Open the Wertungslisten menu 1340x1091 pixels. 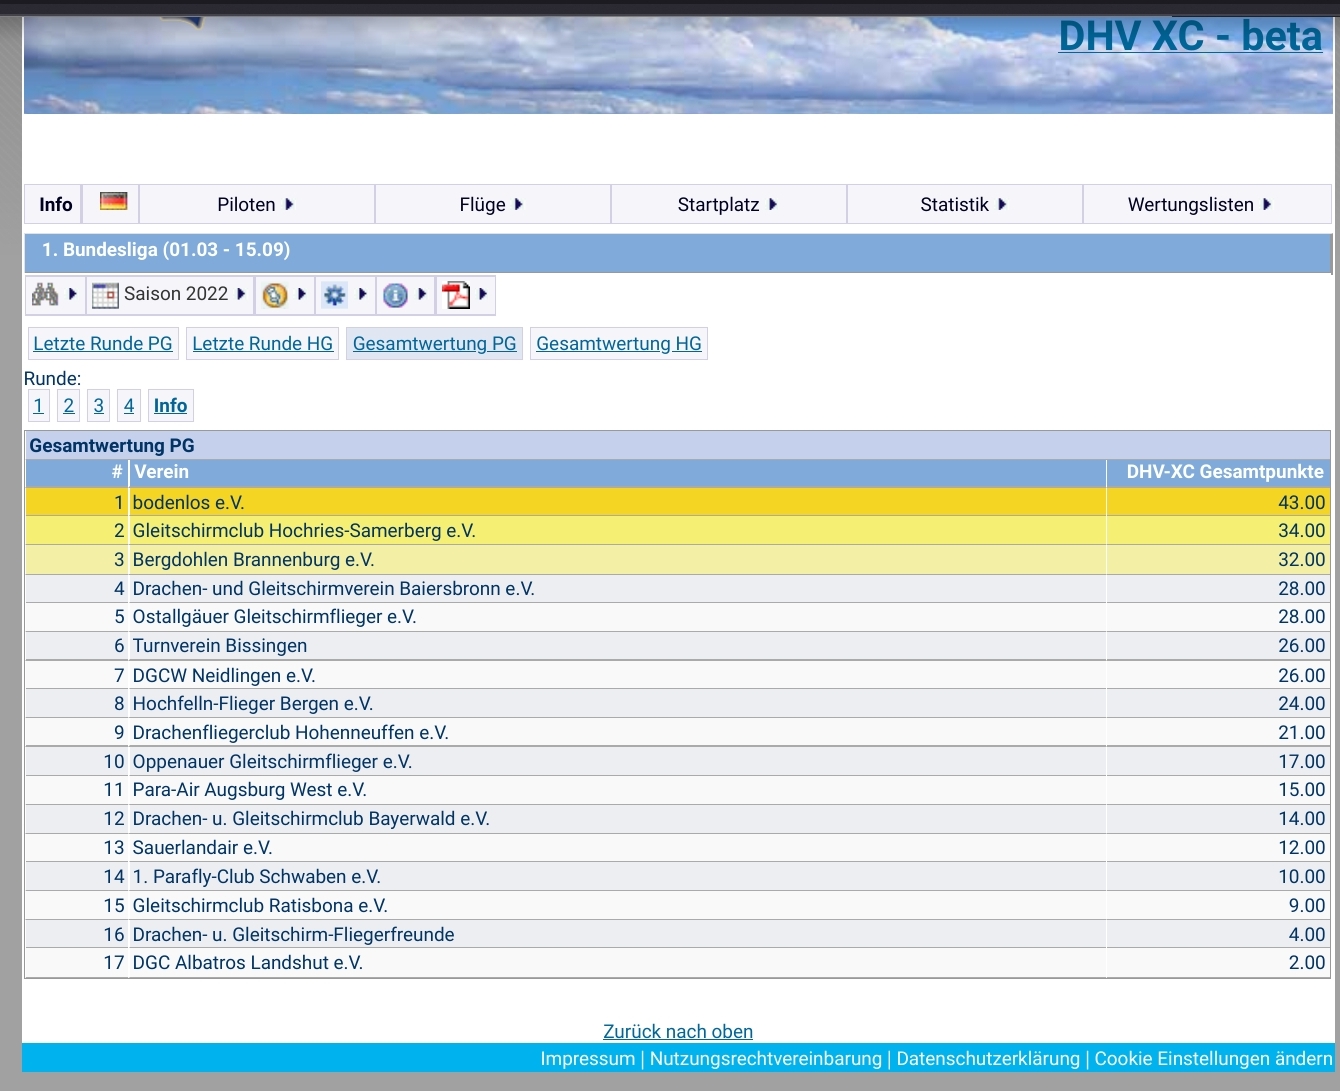tap(1207, 204)
